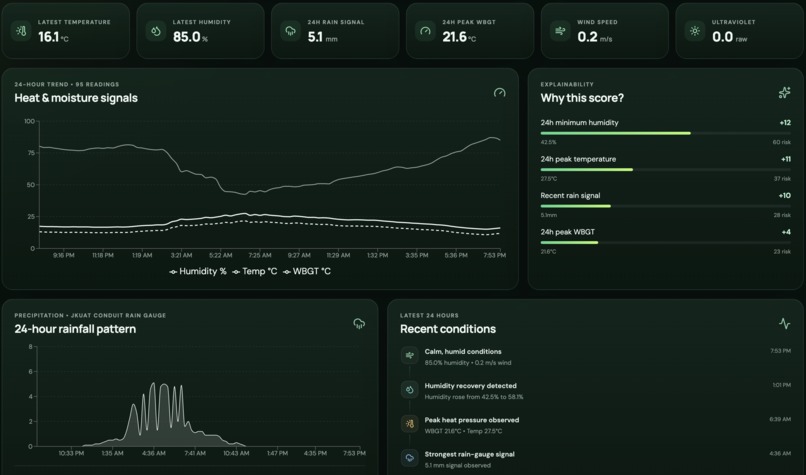Click the Humidity recovery detected entry
The height and width of the screenshot is (475, 806).
(596, 391)
